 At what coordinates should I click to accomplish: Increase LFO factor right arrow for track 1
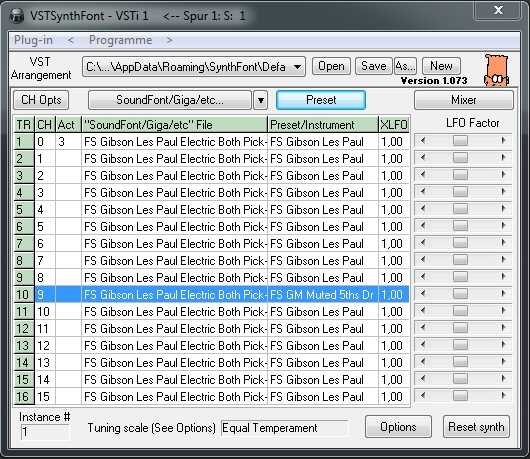click(x=504, y=141)
